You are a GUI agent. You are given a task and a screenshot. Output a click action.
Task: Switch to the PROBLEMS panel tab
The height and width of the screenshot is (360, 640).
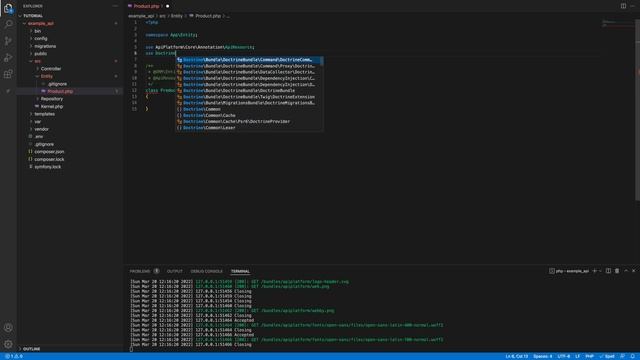(x=140, y=271)
